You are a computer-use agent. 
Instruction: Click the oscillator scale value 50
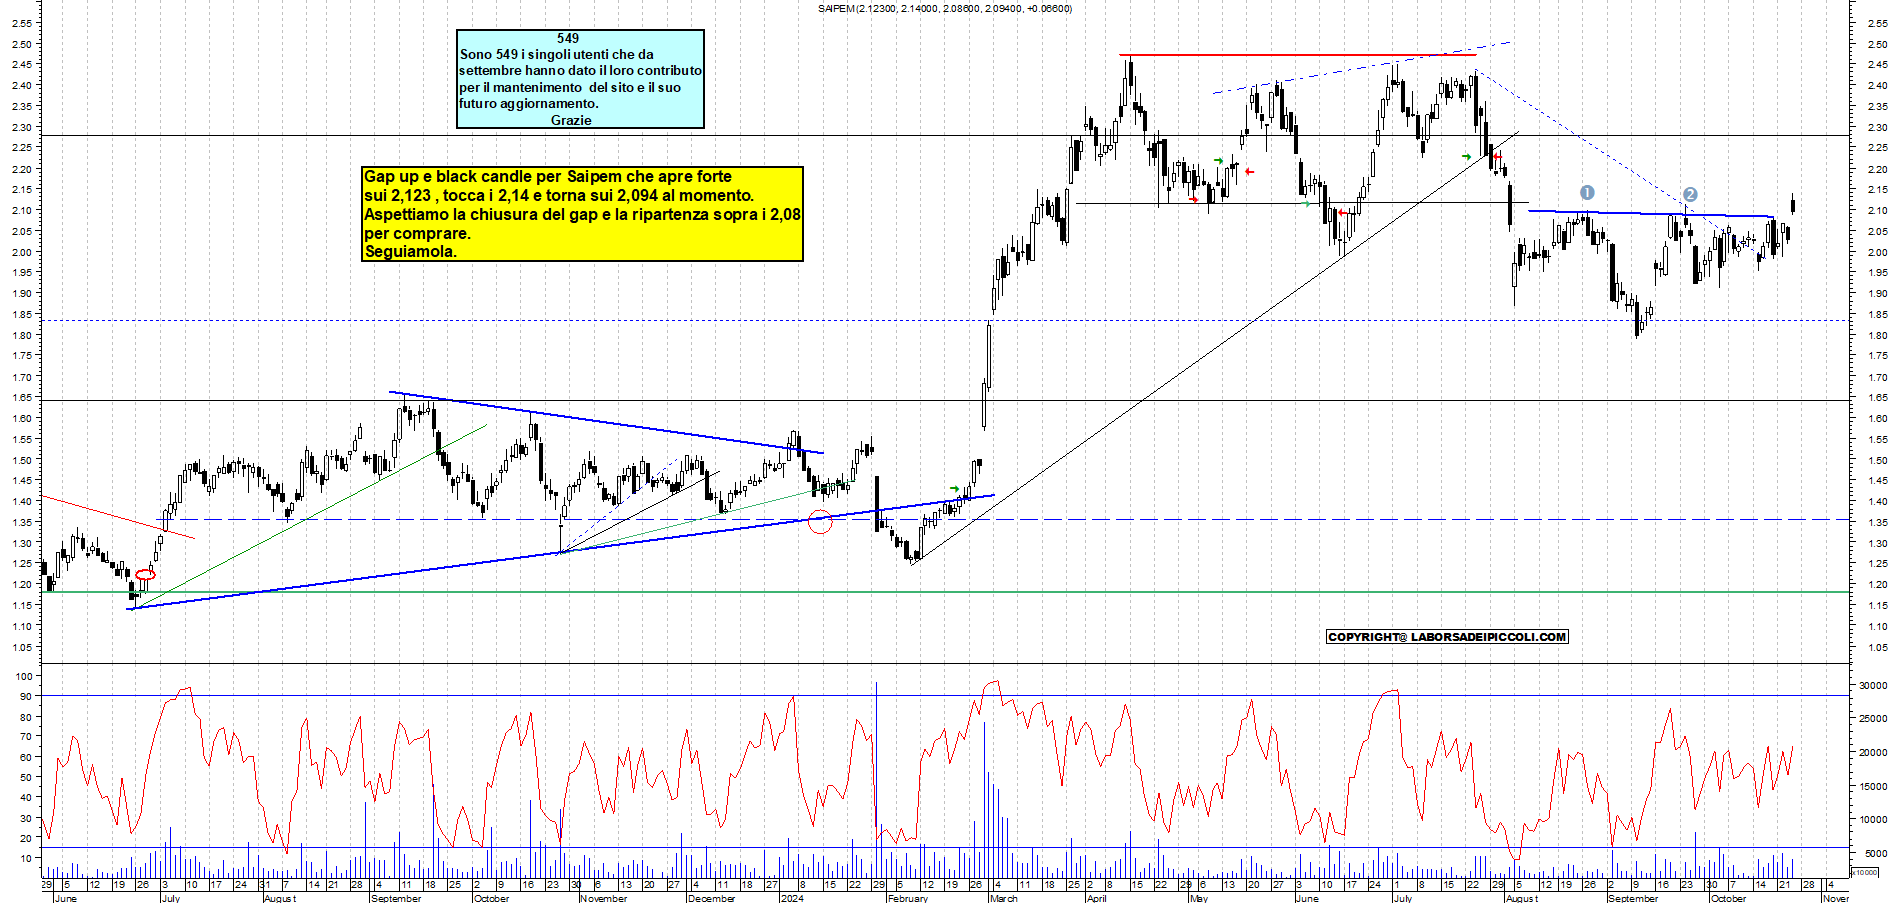(x=26, y=777)
